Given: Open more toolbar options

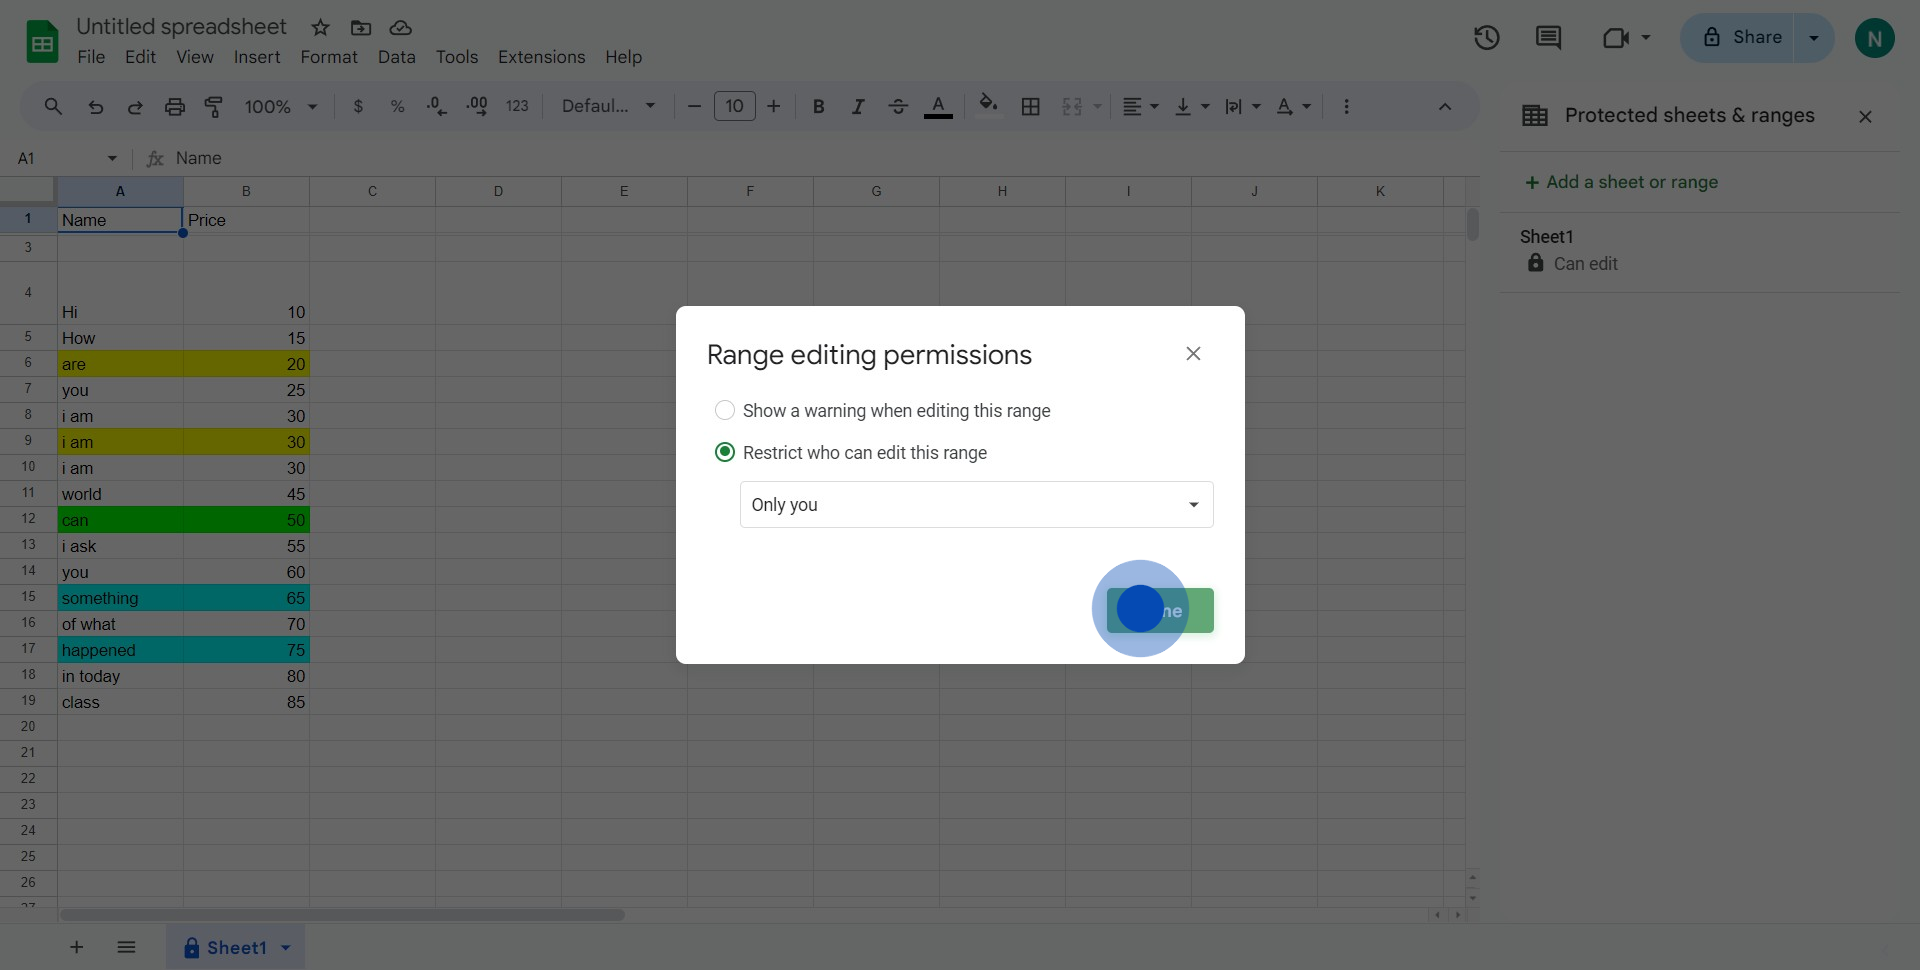Looking at the screenshot, I should click(x=1346, y=106).
